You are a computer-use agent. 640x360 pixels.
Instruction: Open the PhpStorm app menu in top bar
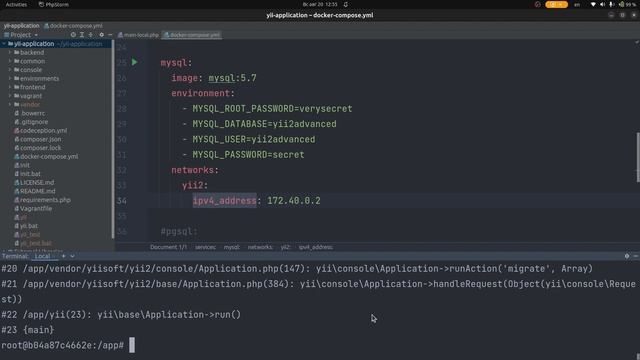pos(54,4)
